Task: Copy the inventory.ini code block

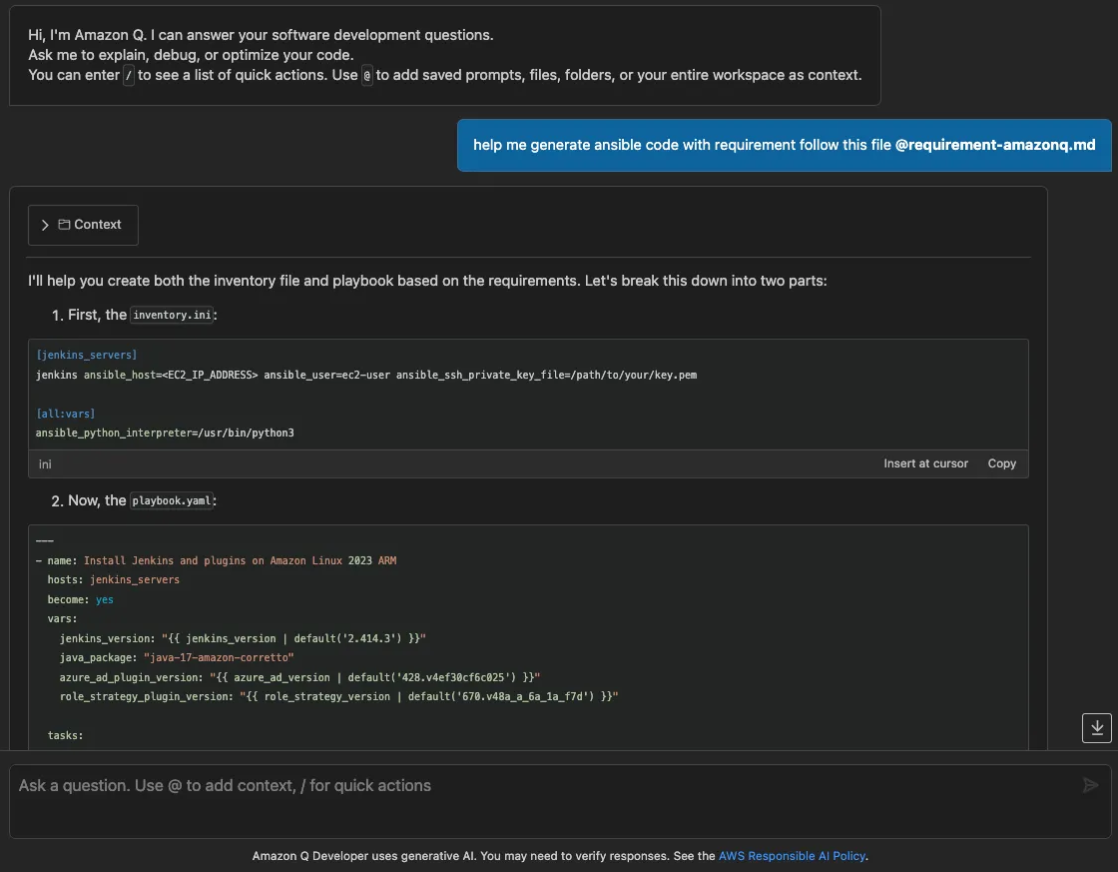Action: 1001,464
